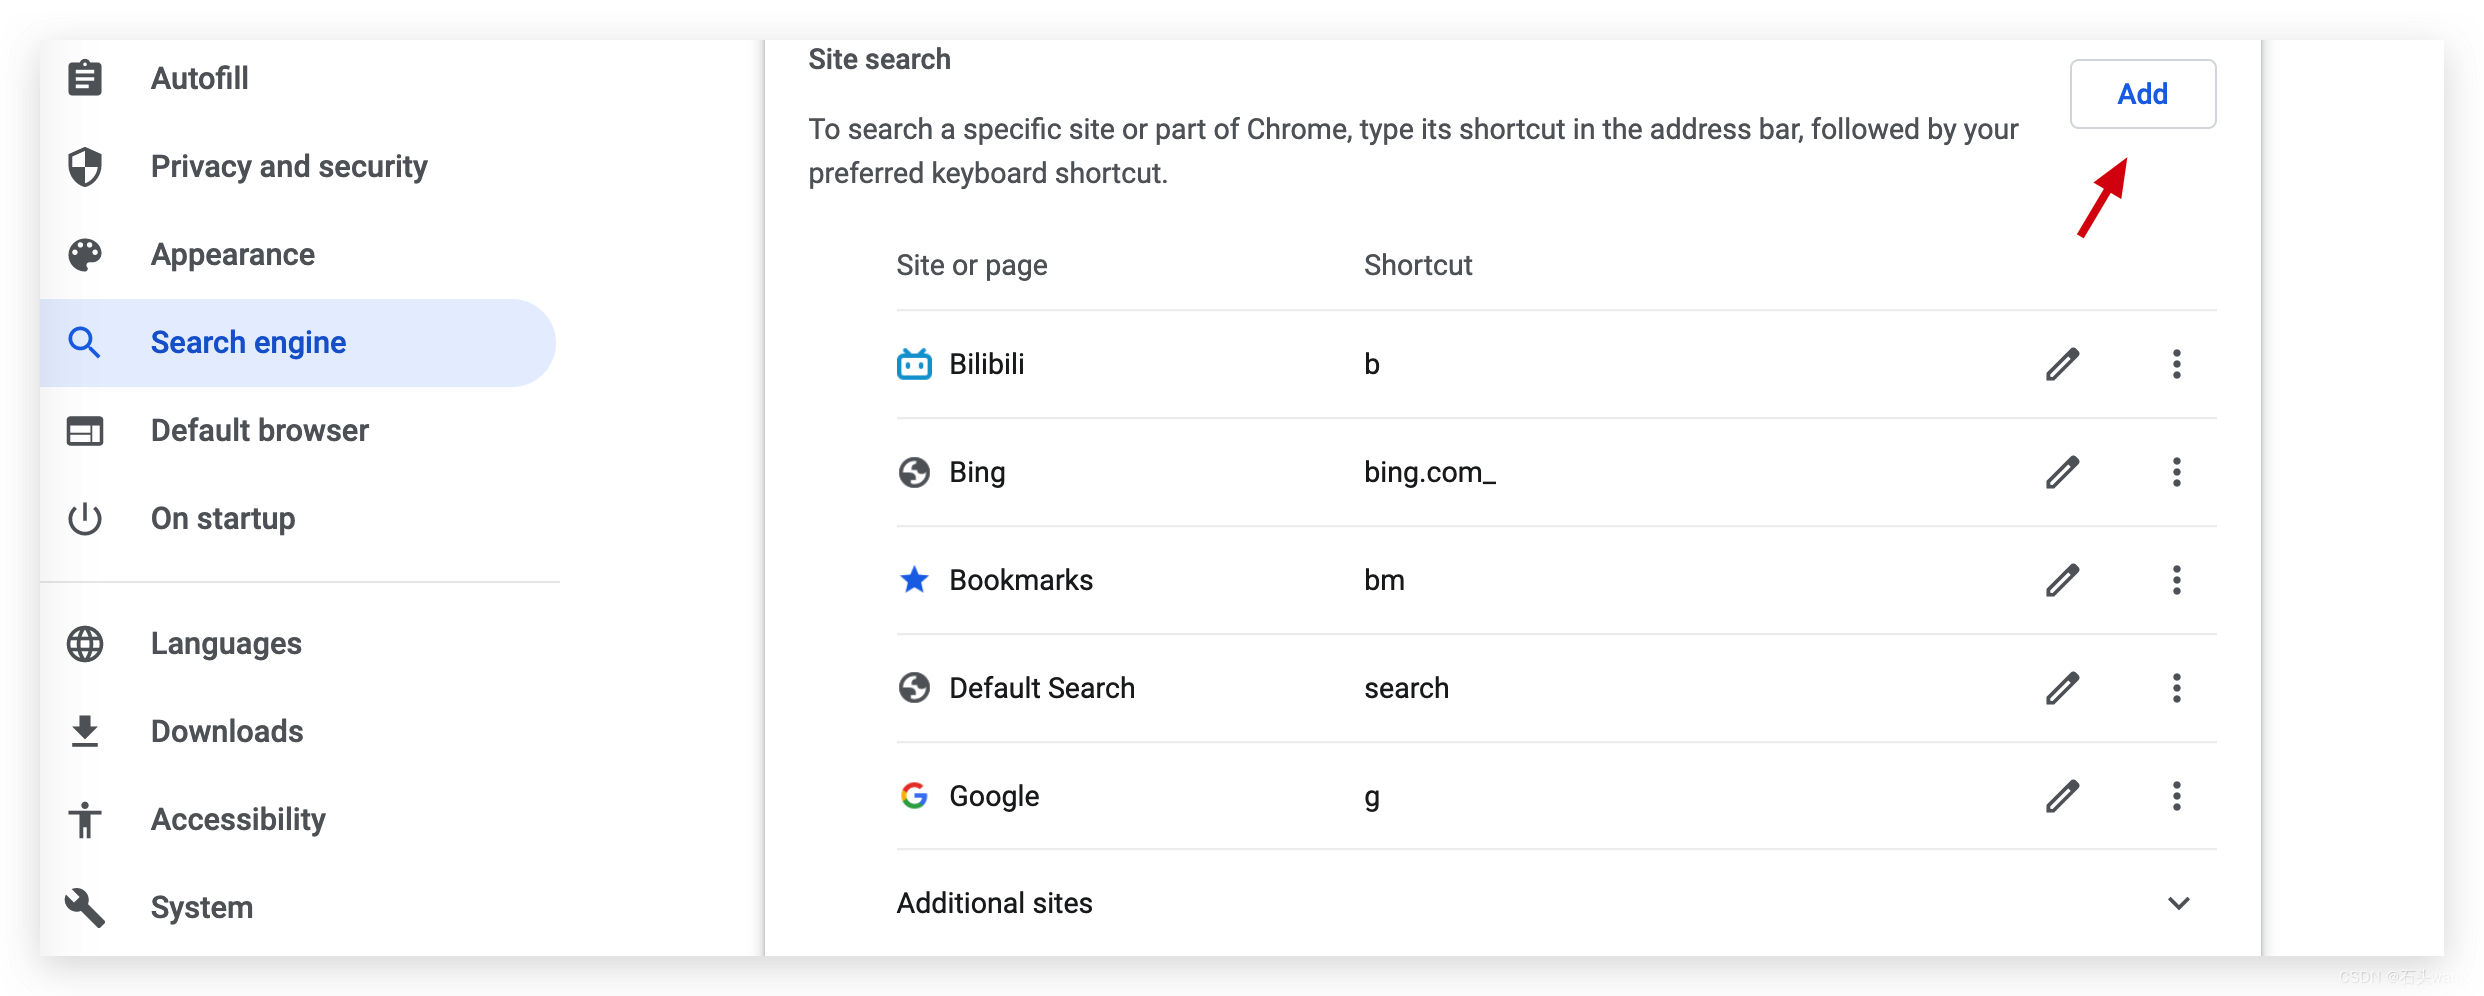Image resolution: width=2484 pixels, height=996 pixels.
Task: Click the Bilibili 'b' shortcut value
Action: [1372, 364]
